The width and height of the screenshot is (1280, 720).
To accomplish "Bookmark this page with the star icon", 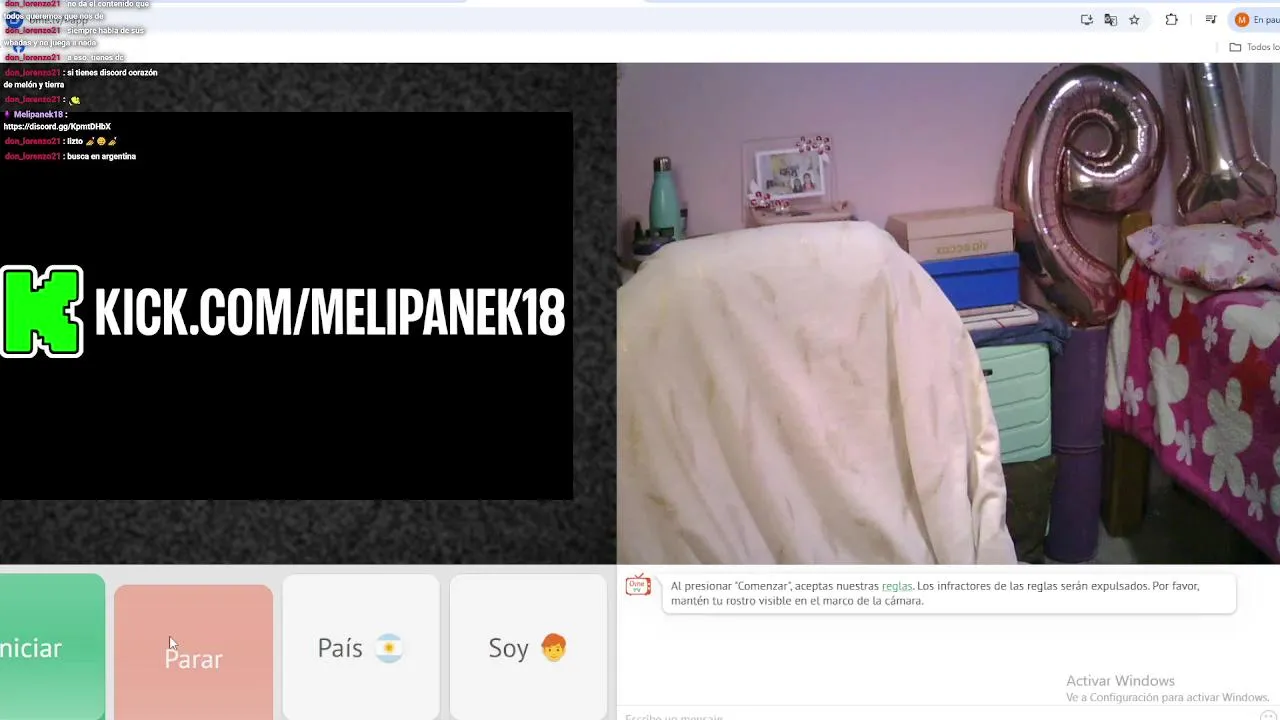I will point(1134,20).
